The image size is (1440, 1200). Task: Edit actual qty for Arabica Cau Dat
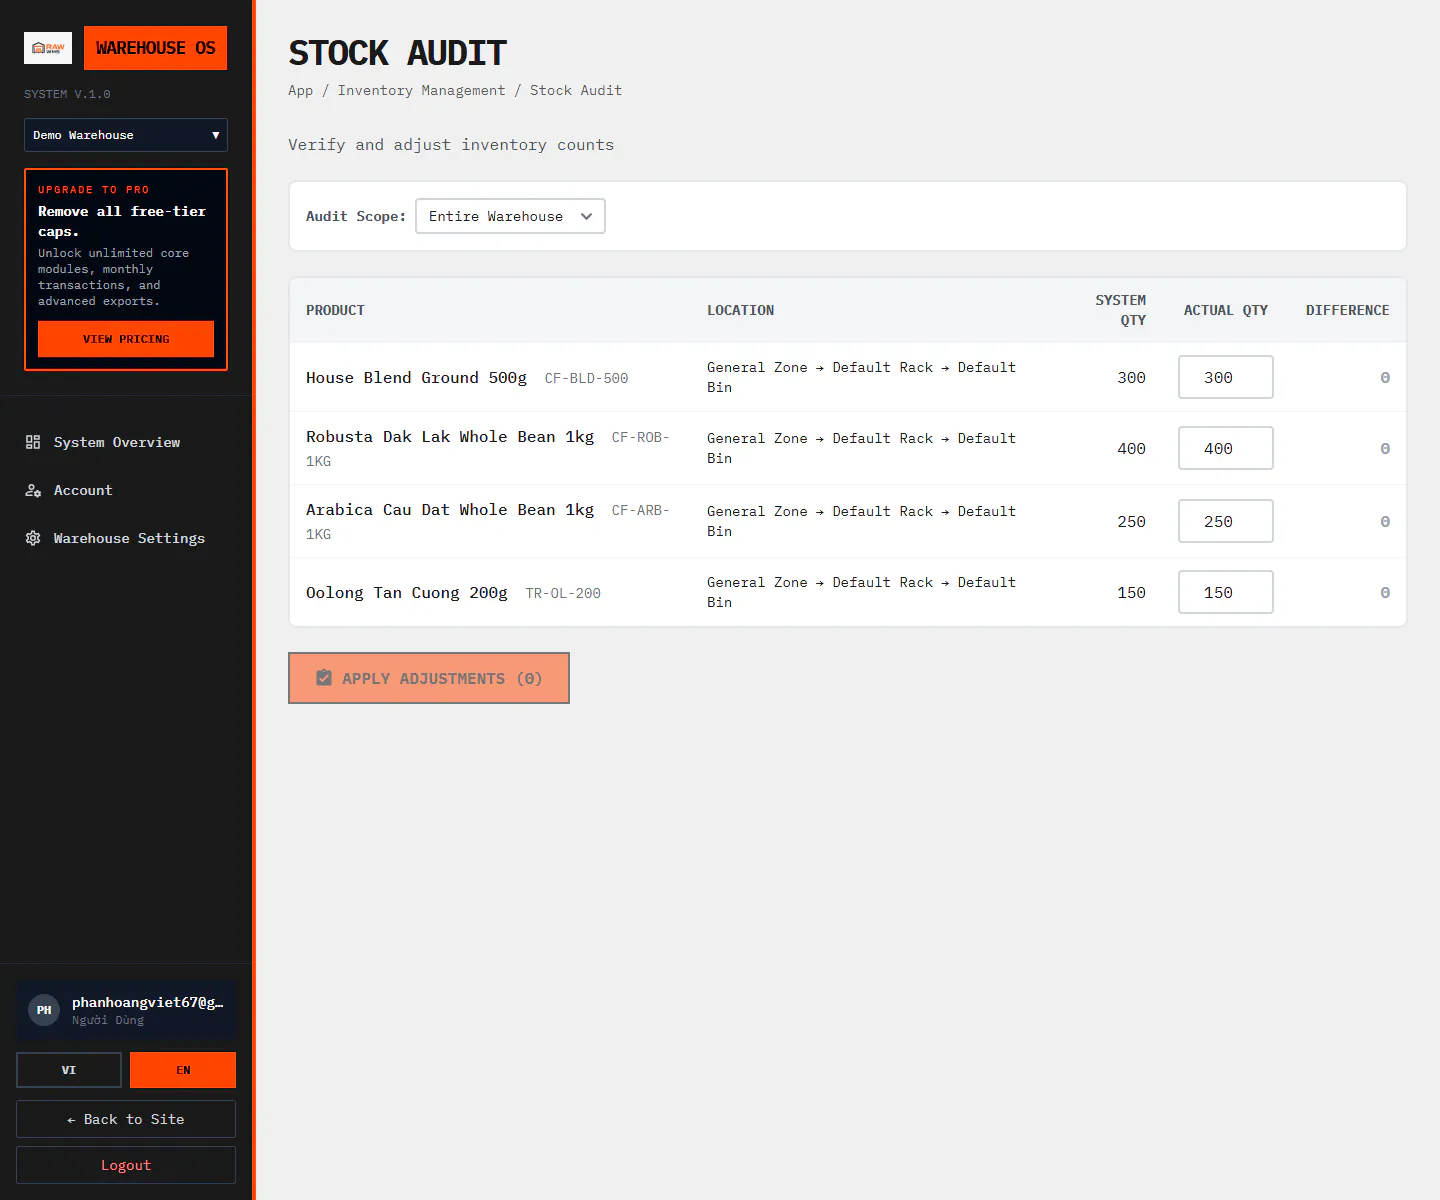pyautogui.click(x=1226, y=521)
